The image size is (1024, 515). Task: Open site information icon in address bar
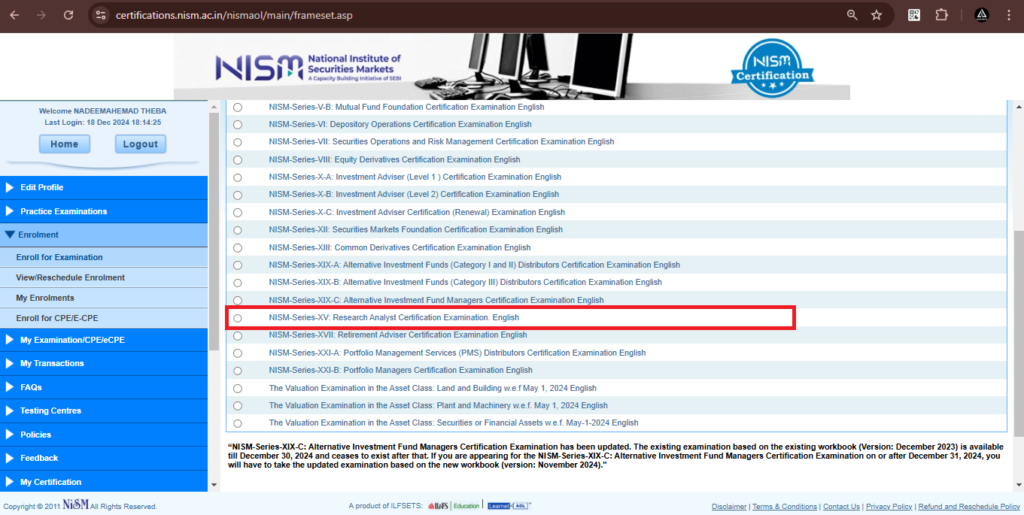point(101,15)
